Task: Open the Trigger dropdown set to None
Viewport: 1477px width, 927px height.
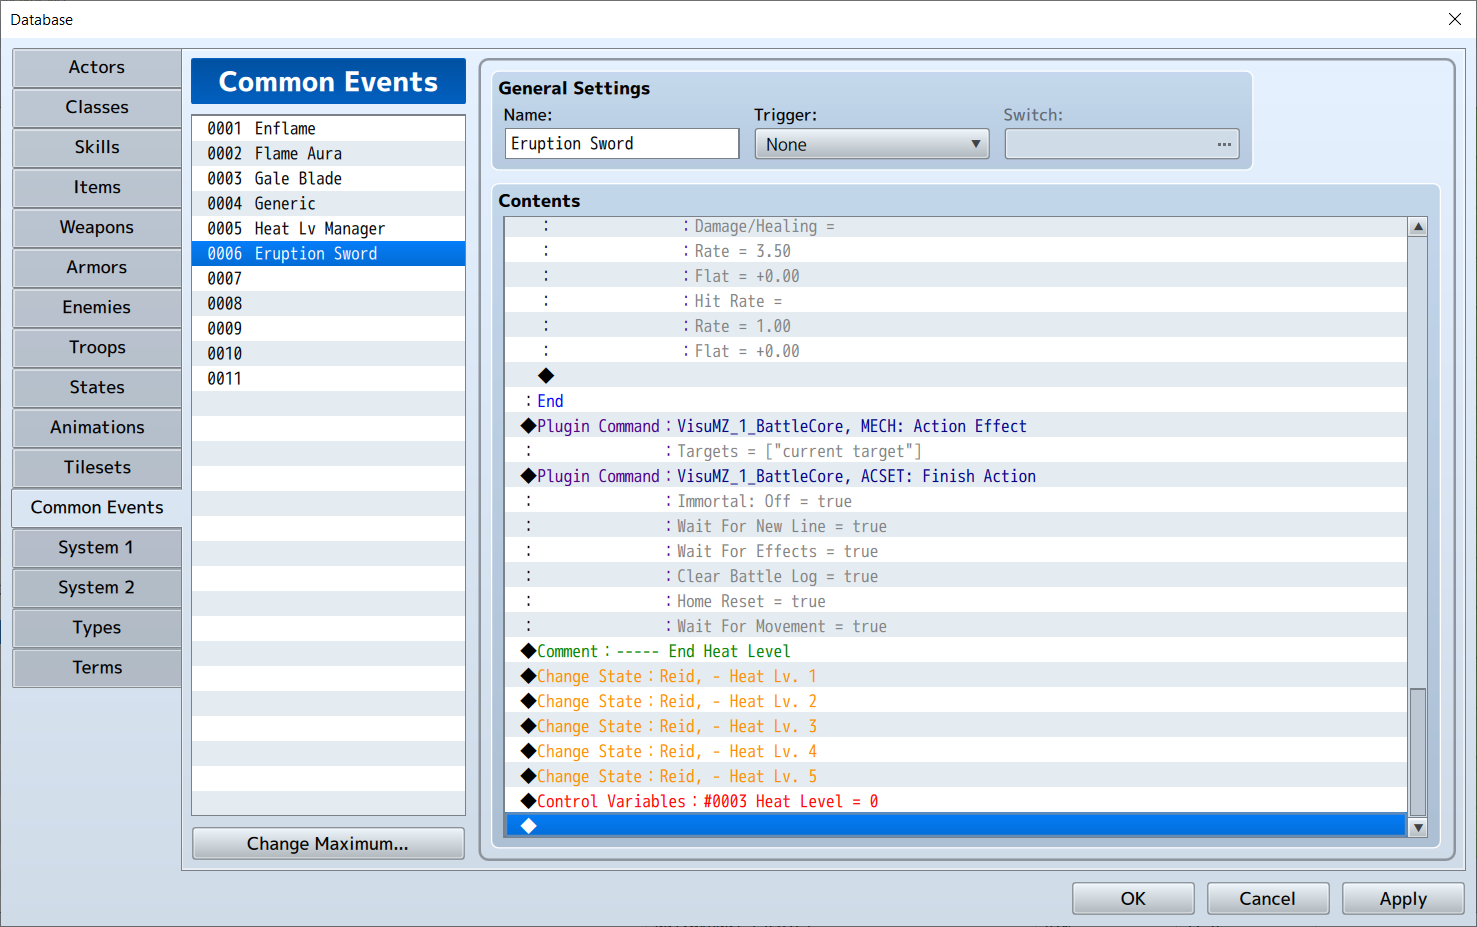Action: tap(871, 144)
